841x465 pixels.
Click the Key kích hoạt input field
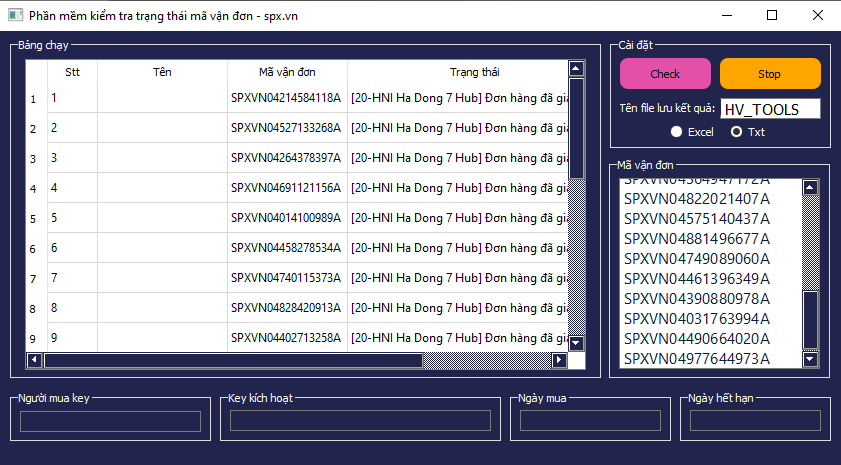(360, 421)
